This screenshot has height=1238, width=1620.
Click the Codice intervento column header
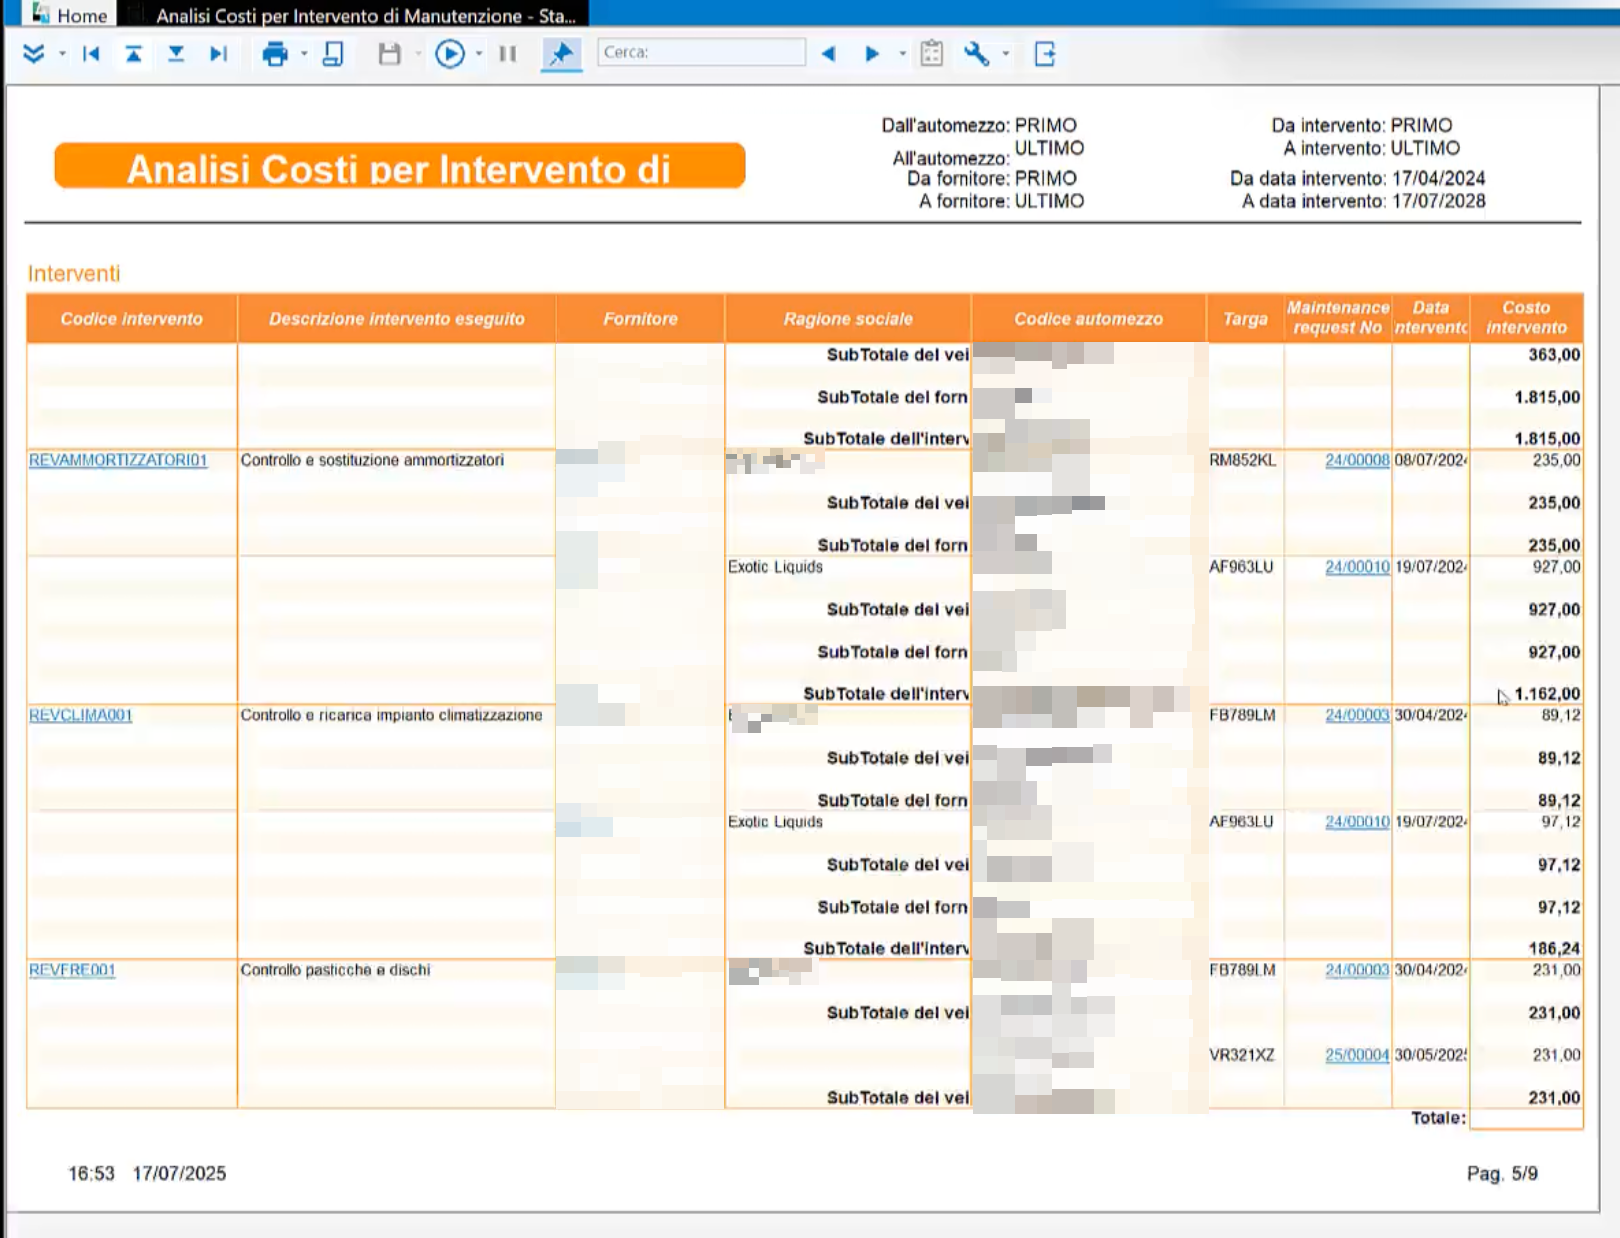pyautogui.click(x=132, y=319)
